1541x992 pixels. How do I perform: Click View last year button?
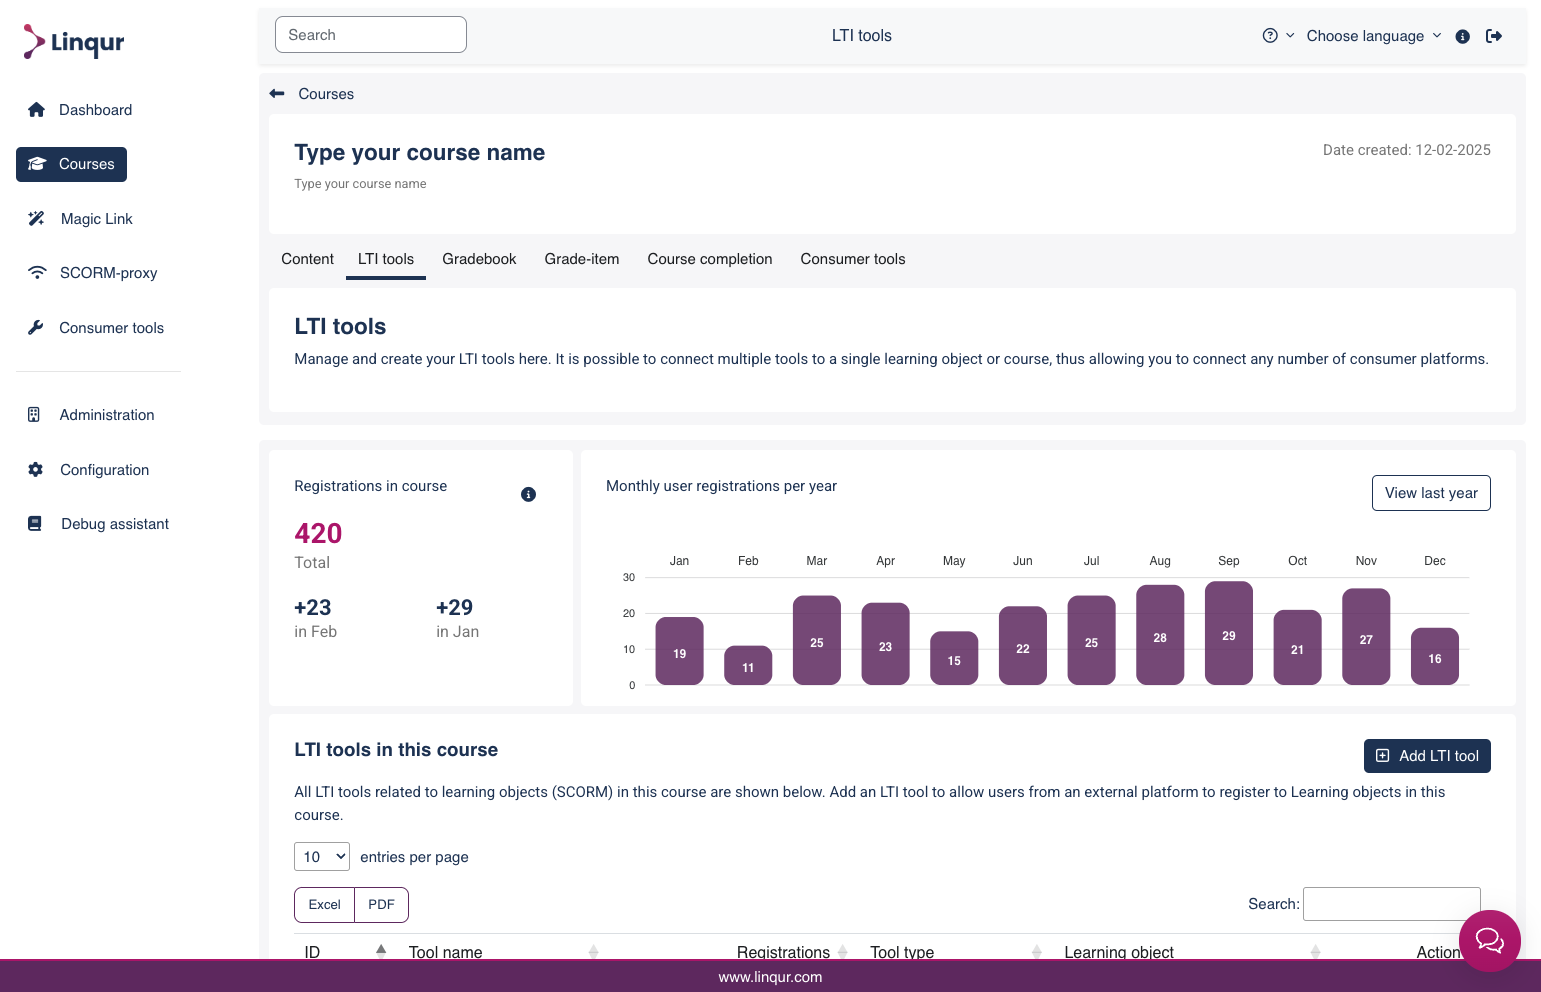[x=1431, y=493]
